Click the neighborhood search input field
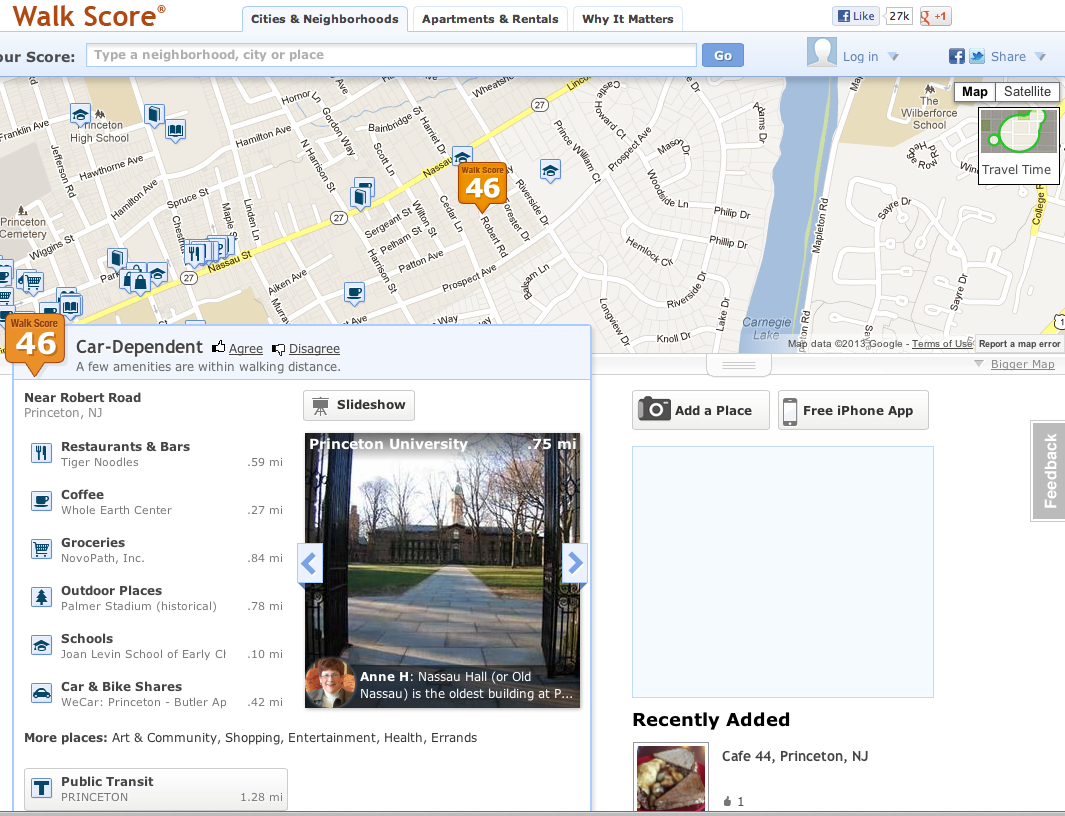This screenshot has height=816, width=1065. [x=392, y=55]
